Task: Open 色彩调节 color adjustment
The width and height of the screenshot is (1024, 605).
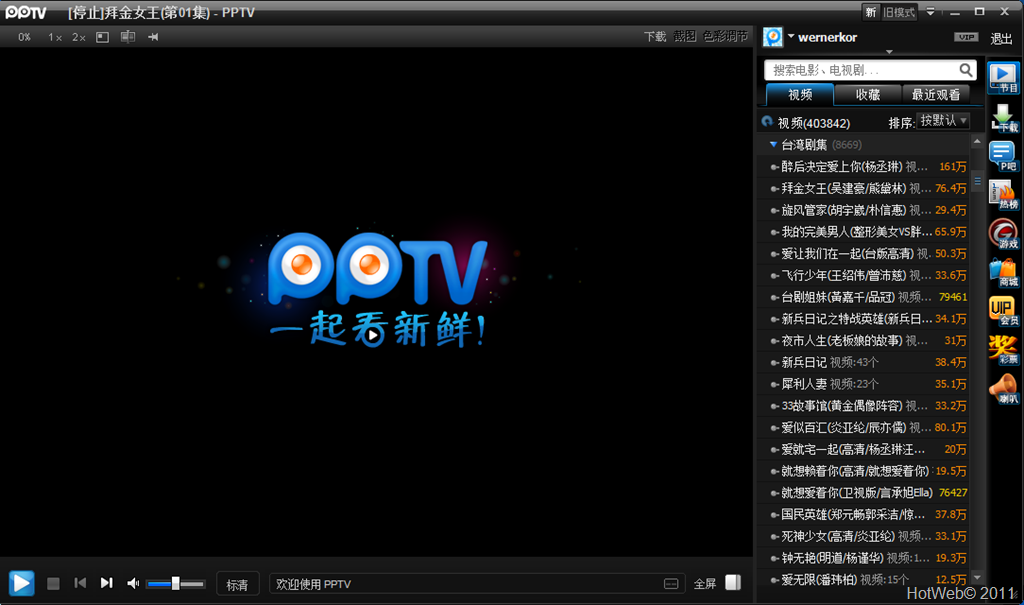Action: [x=726, y=37]
